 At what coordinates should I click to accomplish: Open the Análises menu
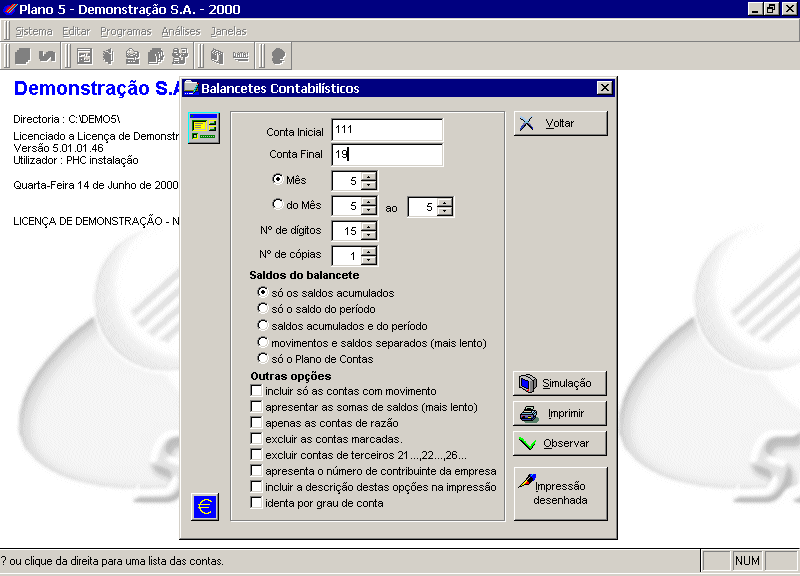tap(181, 31)
